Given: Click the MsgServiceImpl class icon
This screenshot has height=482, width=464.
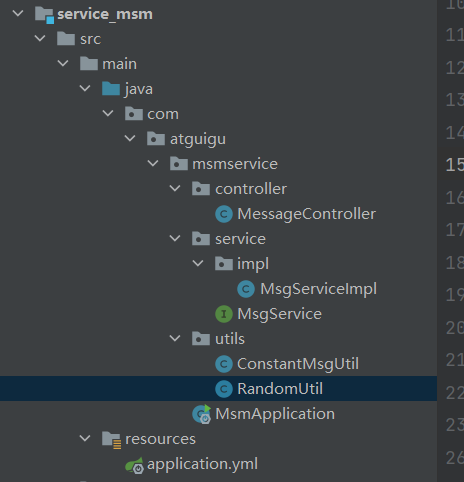Looking at the screenshot, I should click(x=246, y=289).
